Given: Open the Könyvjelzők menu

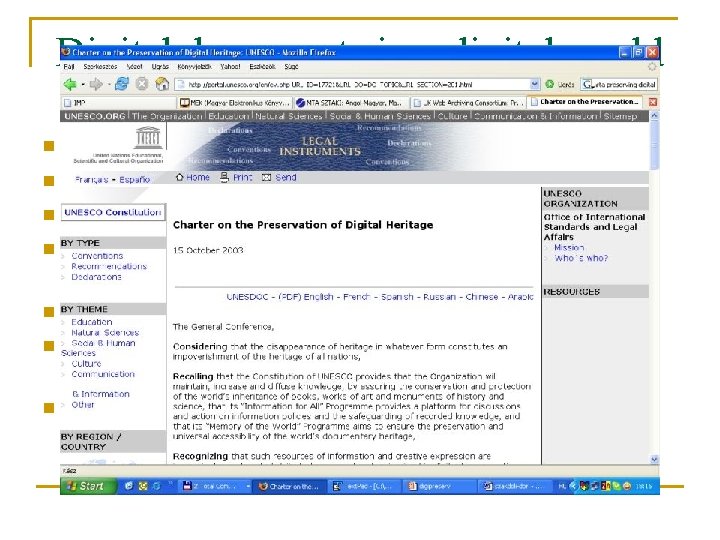Looking at the screenshot, I should click(194, 67).
